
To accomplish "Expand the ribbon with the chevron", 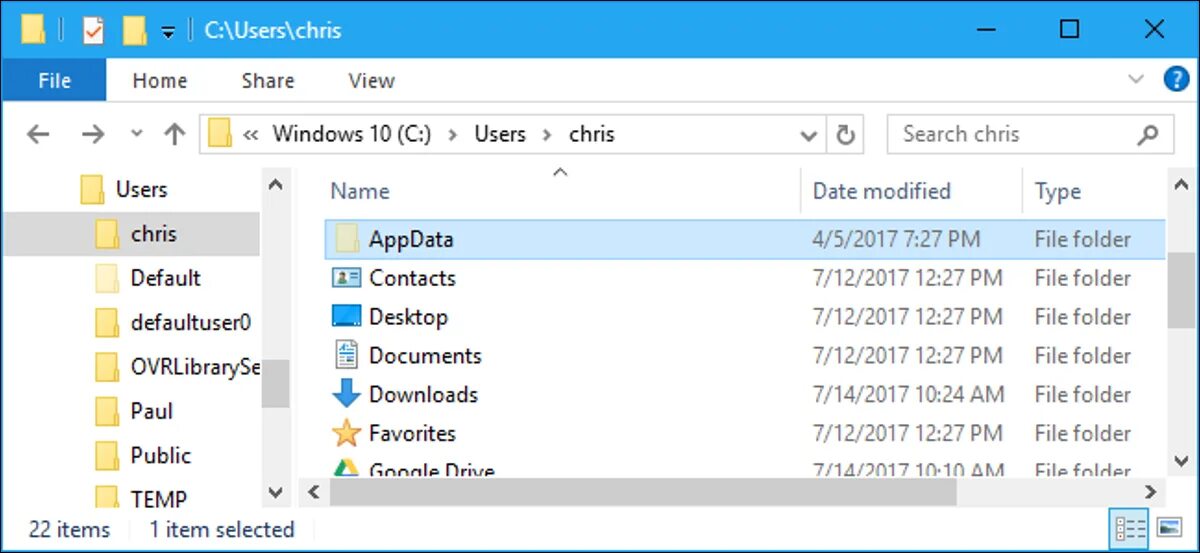I will click(1136, 79).
